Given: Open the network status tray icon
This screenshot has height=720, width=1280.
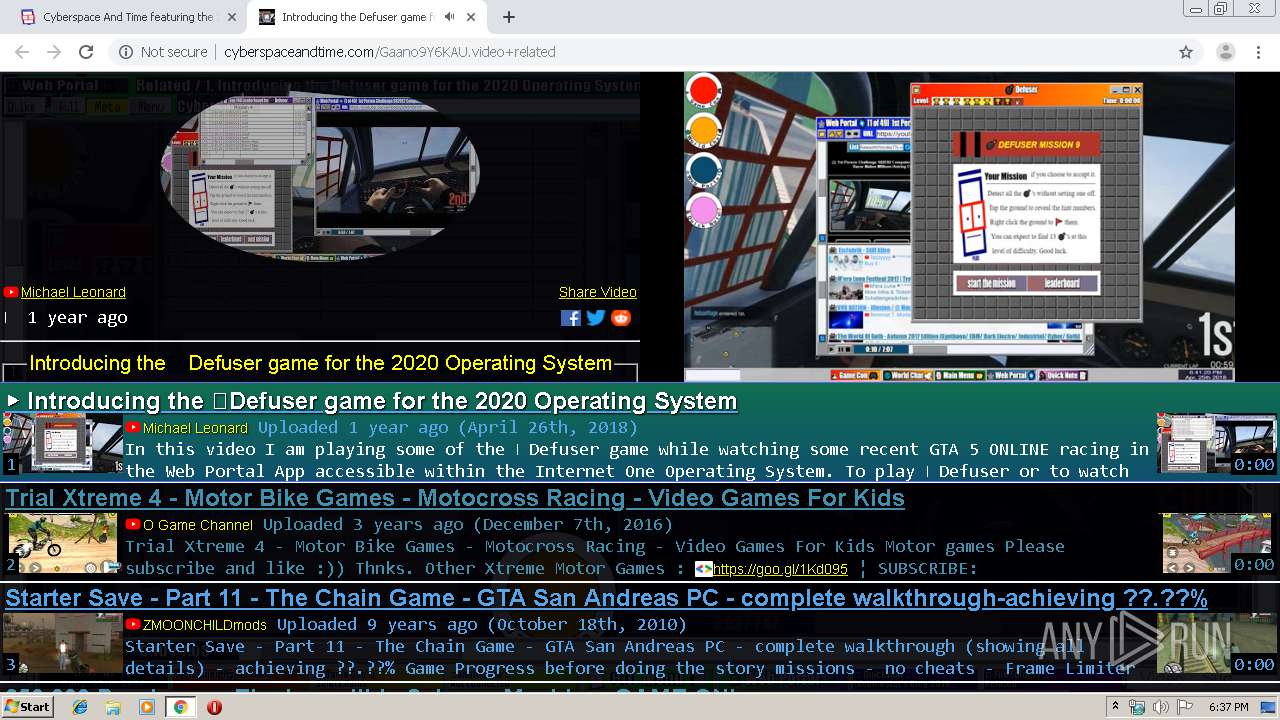Looking at the screenshot, I should 1137,707.
